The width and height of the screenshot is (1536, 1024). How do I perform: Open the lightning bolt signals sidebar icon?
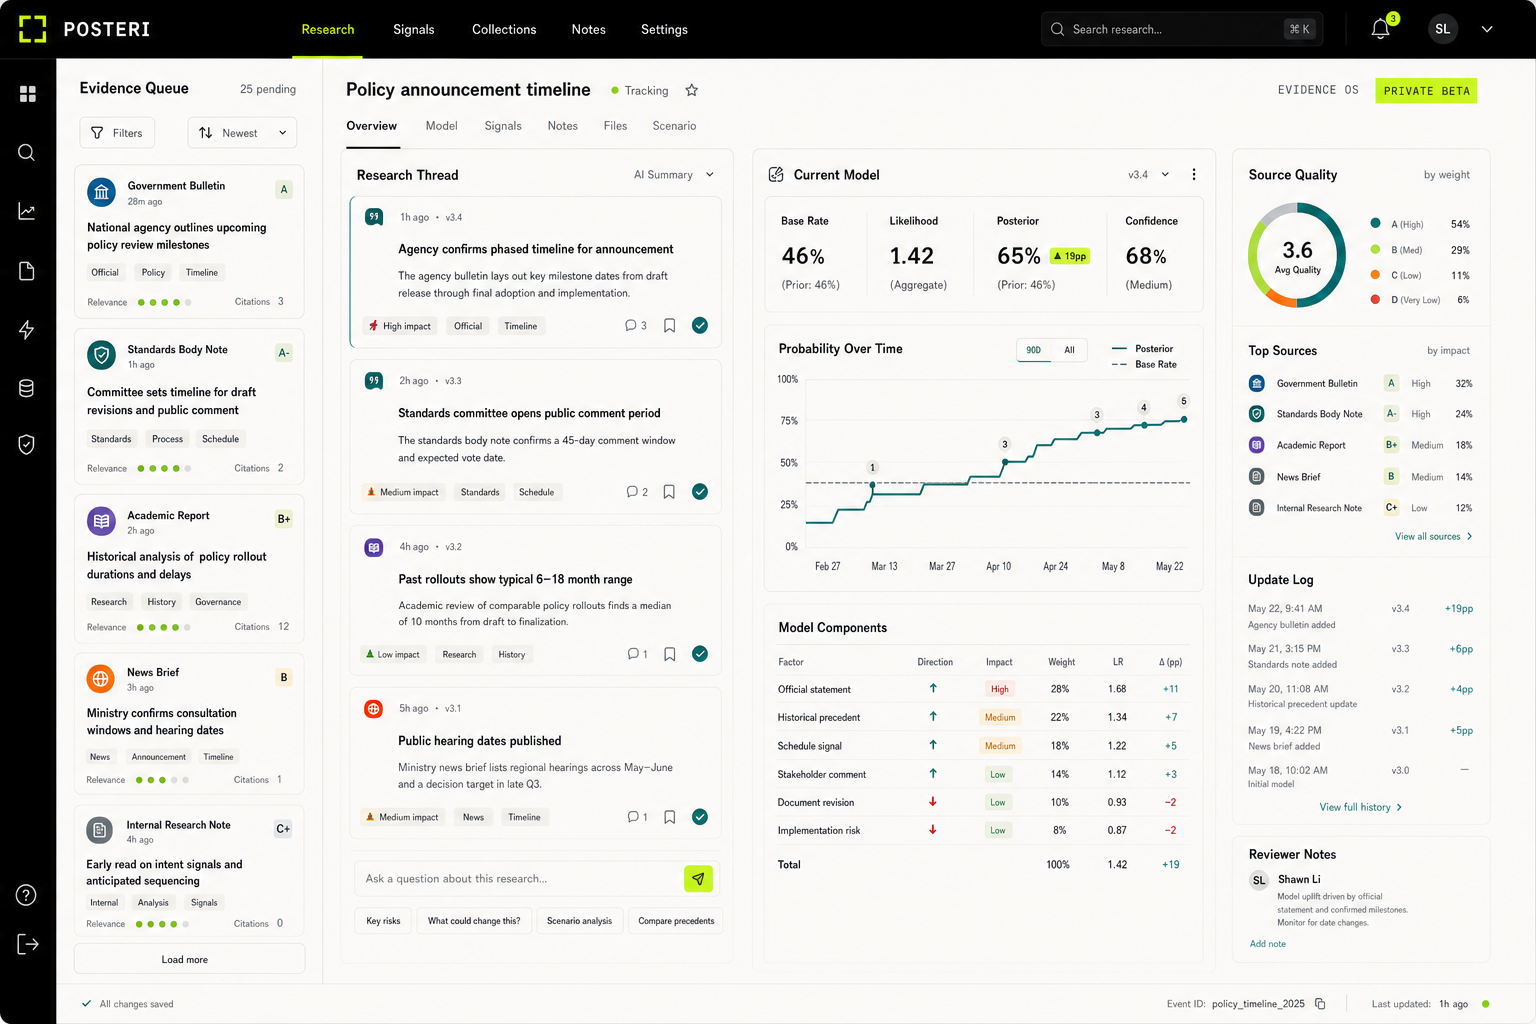pyautogui.click(x=27, y=330)
